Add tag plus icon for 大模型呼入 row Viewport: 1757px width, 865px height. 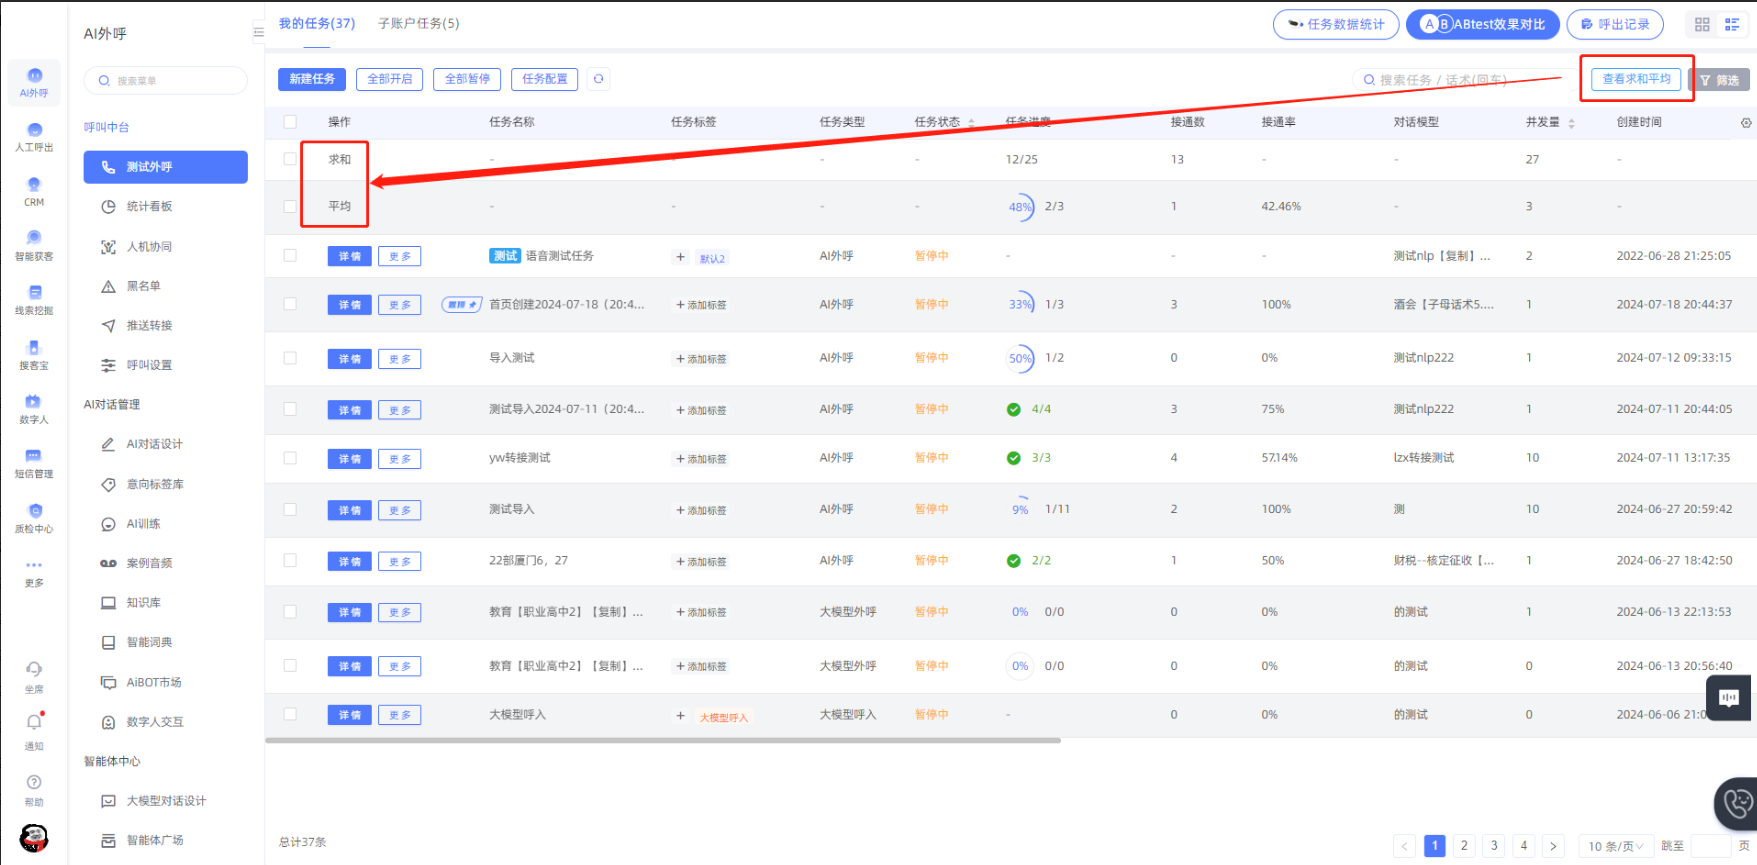pos(680,716)
